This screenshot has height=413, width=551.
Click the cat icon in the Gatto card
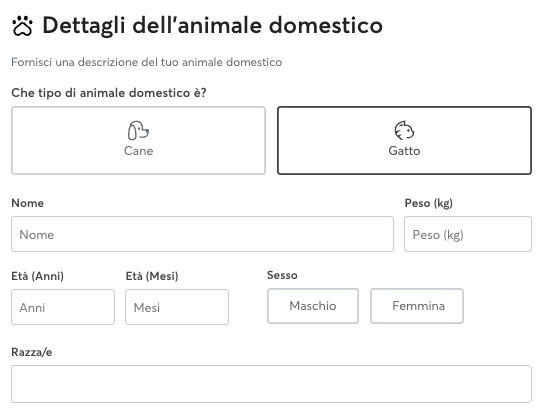(x=404, y=130)
